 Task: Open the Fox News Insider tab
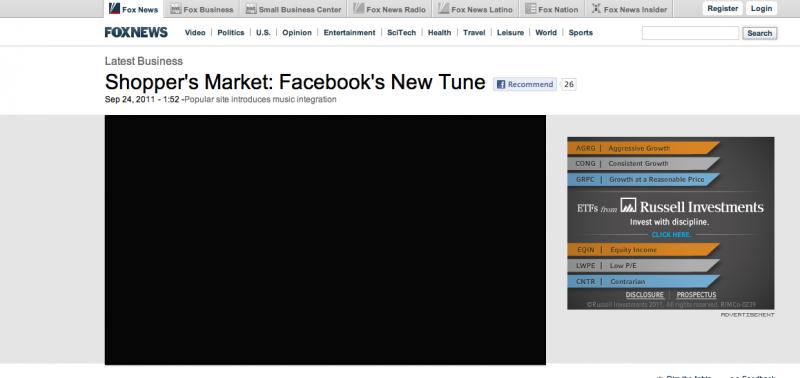(x=629, y=9)
